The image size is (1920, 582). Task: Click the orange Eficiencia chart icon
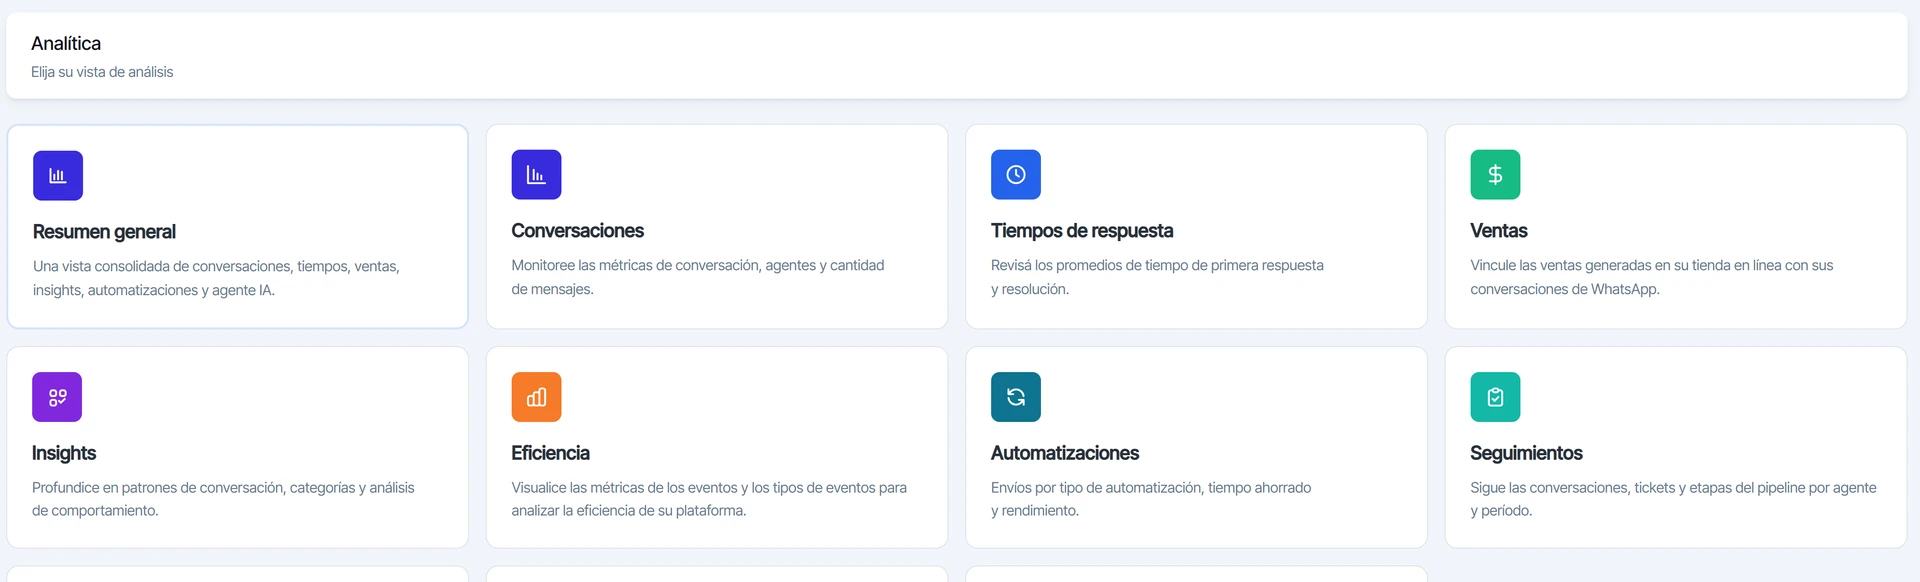(x=536, y=397)
